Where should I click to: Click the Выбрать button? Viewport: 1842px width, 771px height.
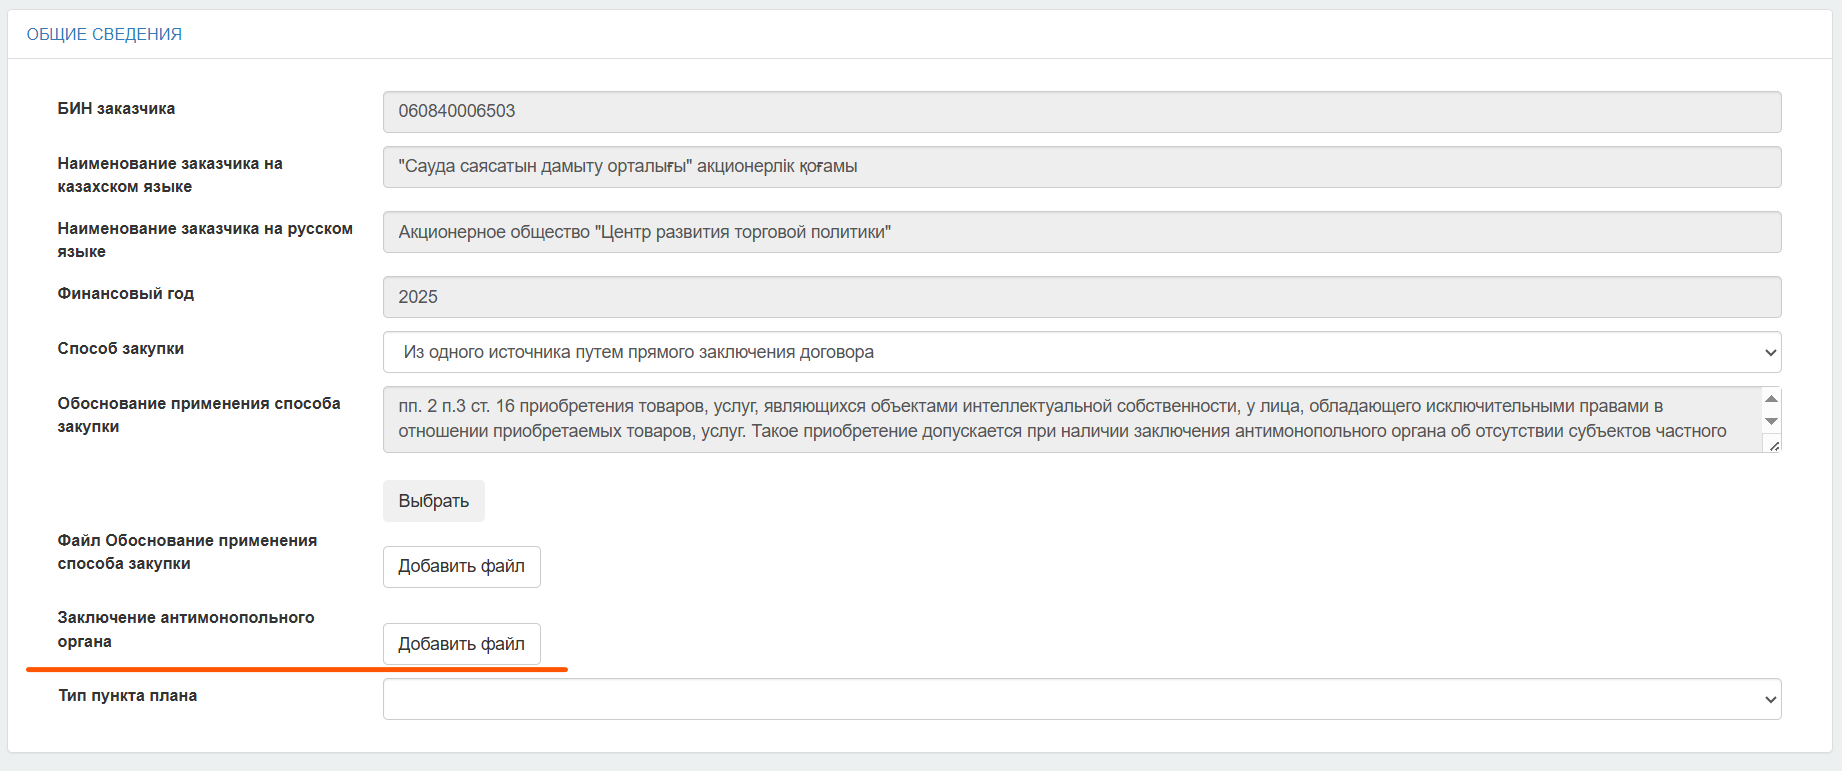click(x=434, y=501)
